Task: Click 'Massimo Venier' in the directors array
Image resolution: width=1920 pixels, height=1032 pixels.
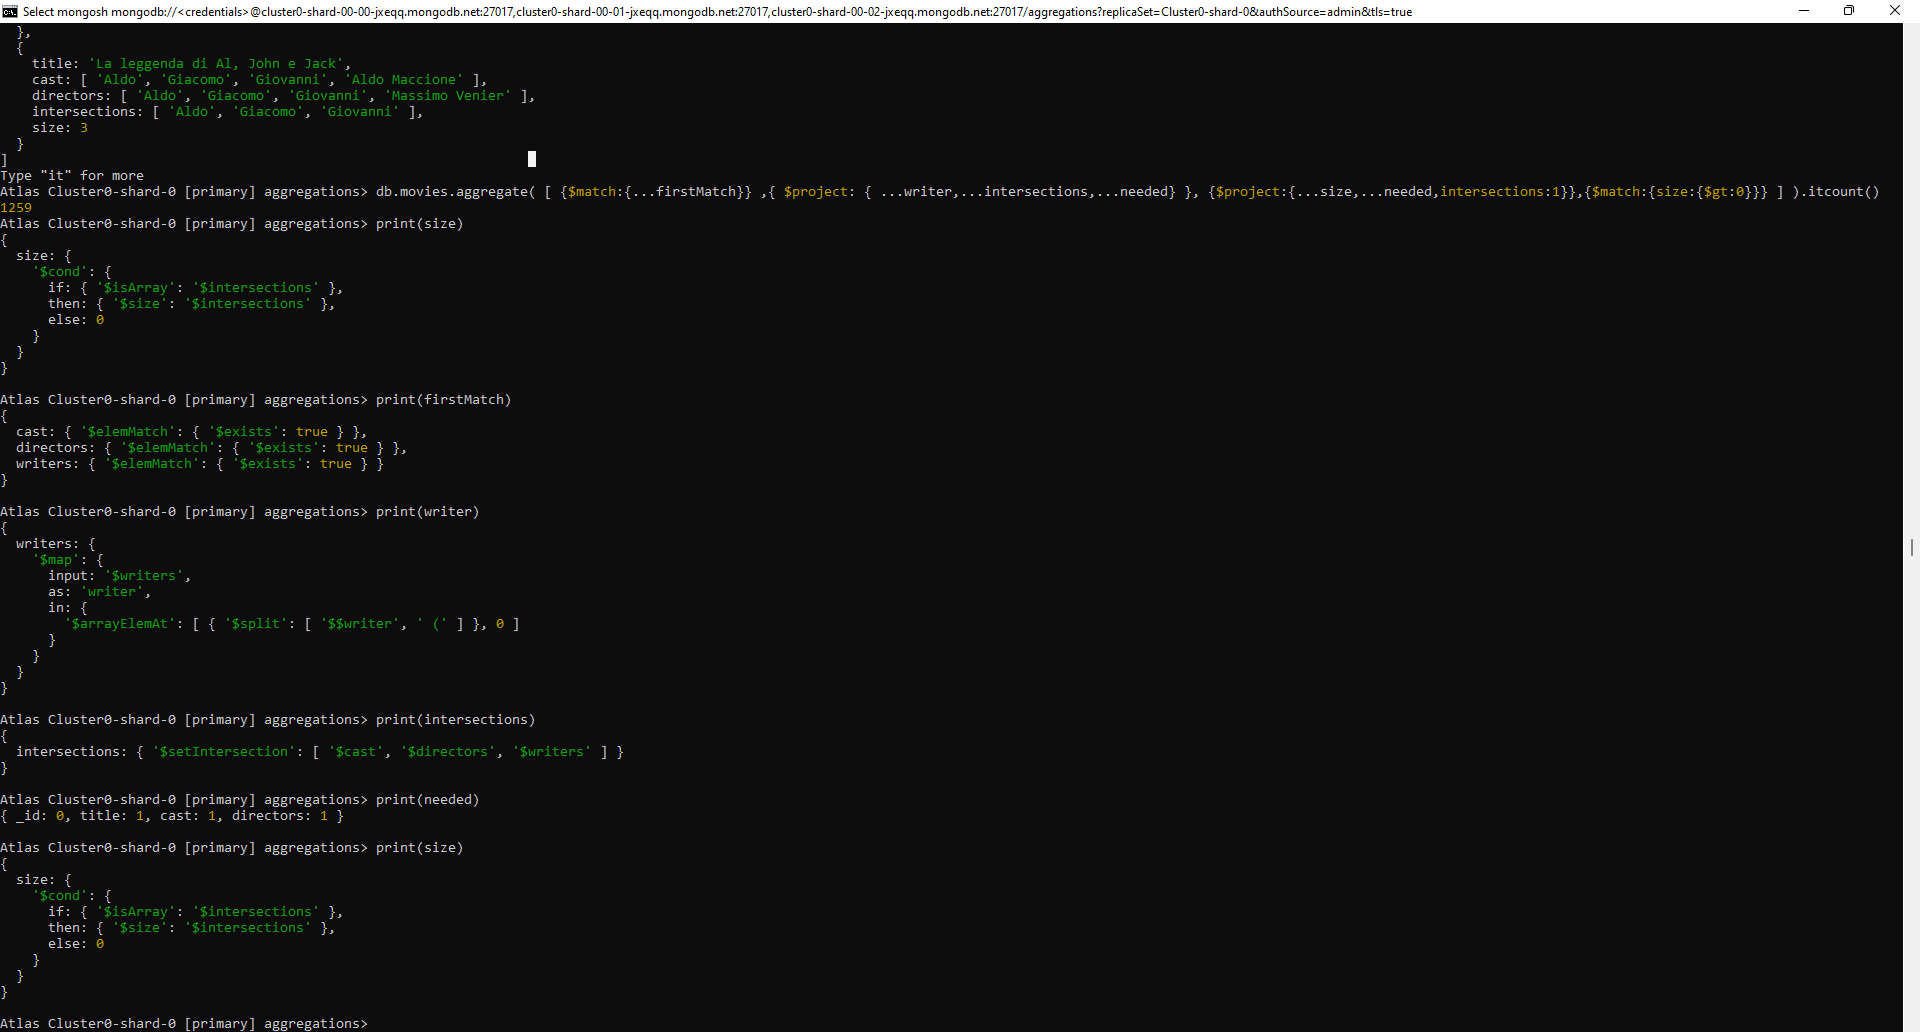Action: [448, 96]
